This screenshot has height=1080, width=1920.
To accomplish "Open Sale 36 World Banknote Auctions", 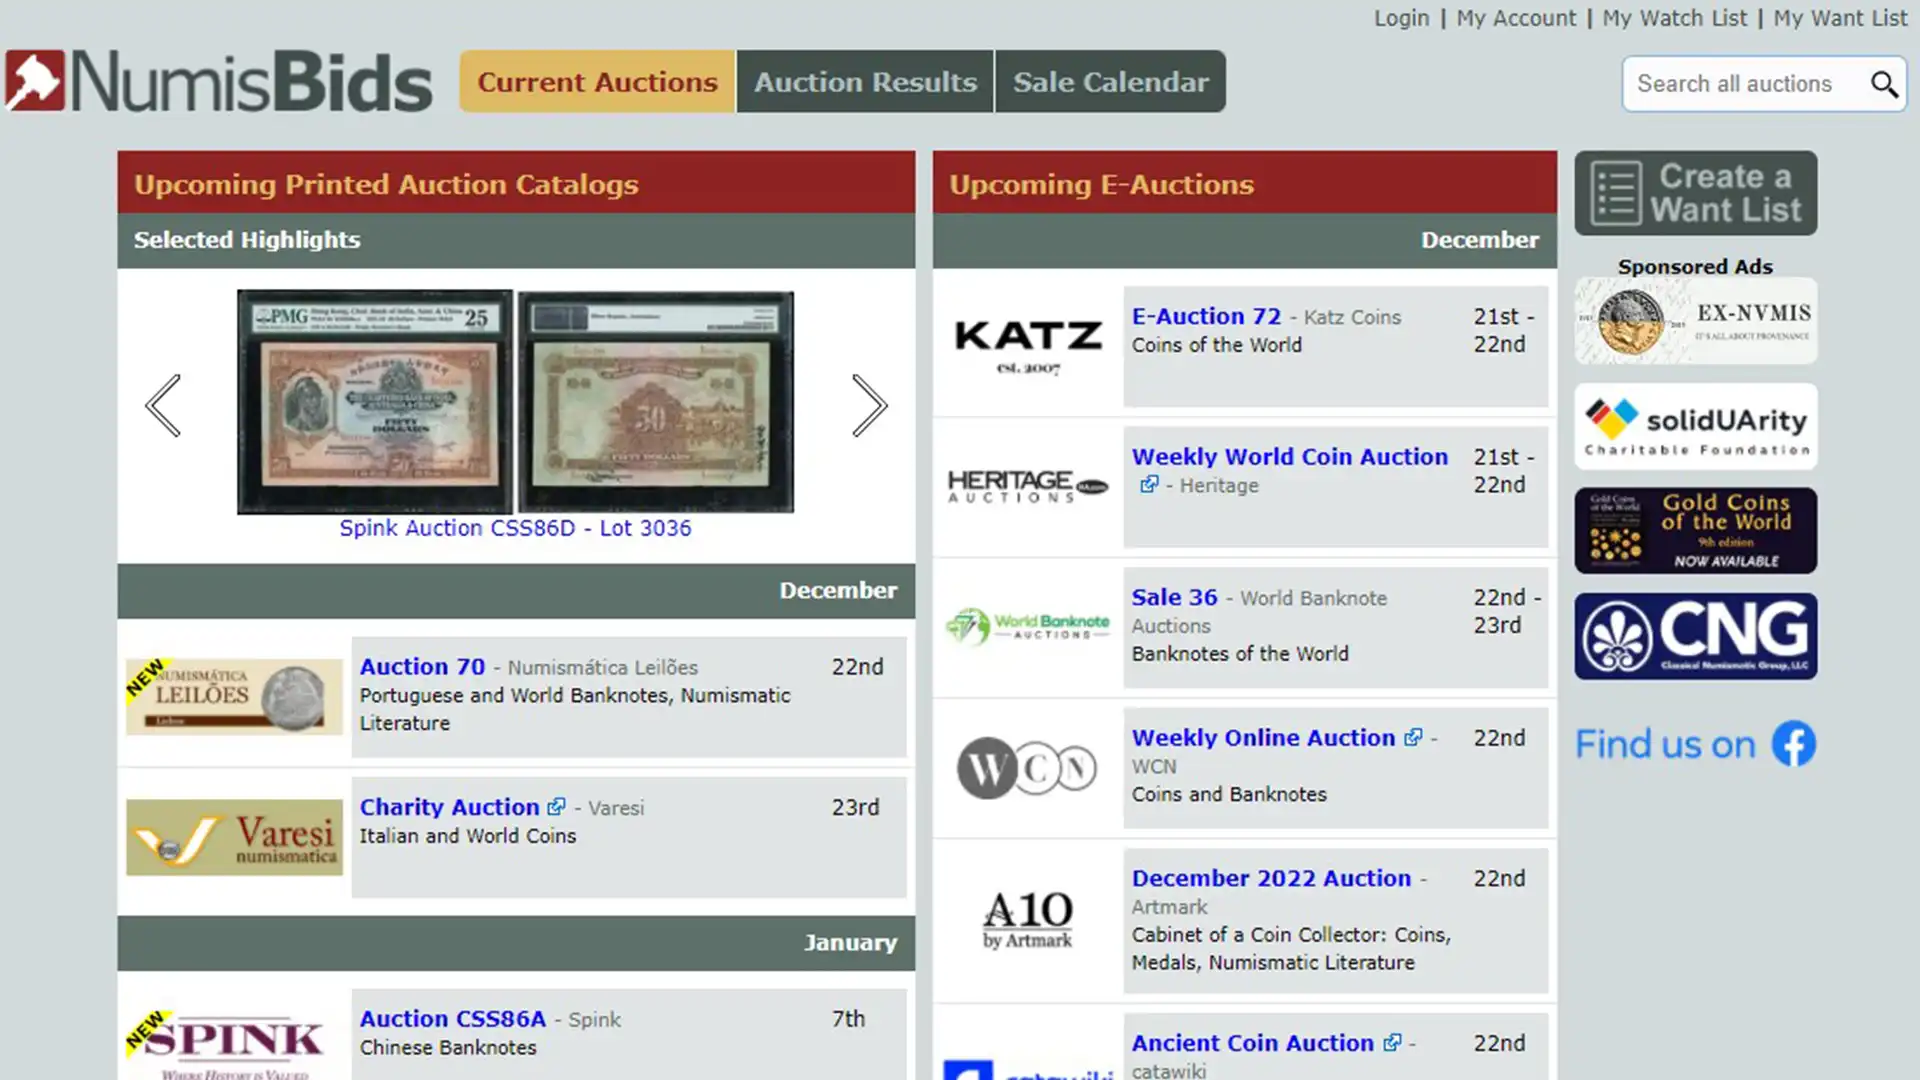I will coord(1174,597).
